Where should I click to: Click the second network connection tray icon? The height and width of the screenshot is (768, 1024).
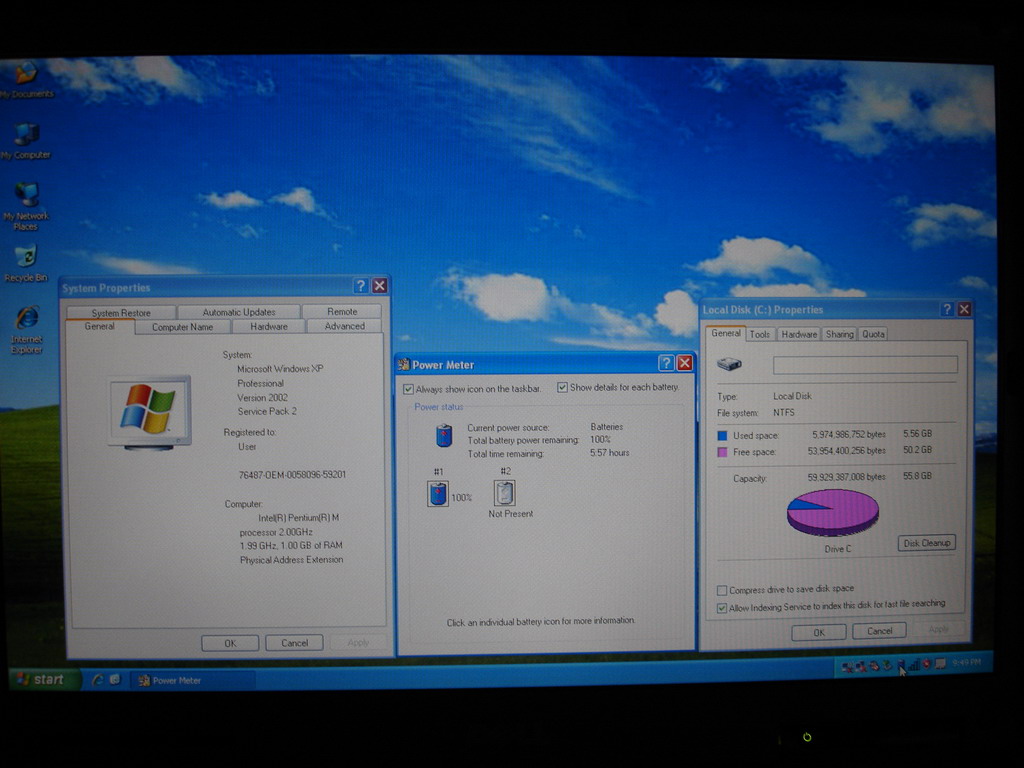(861, 667)
